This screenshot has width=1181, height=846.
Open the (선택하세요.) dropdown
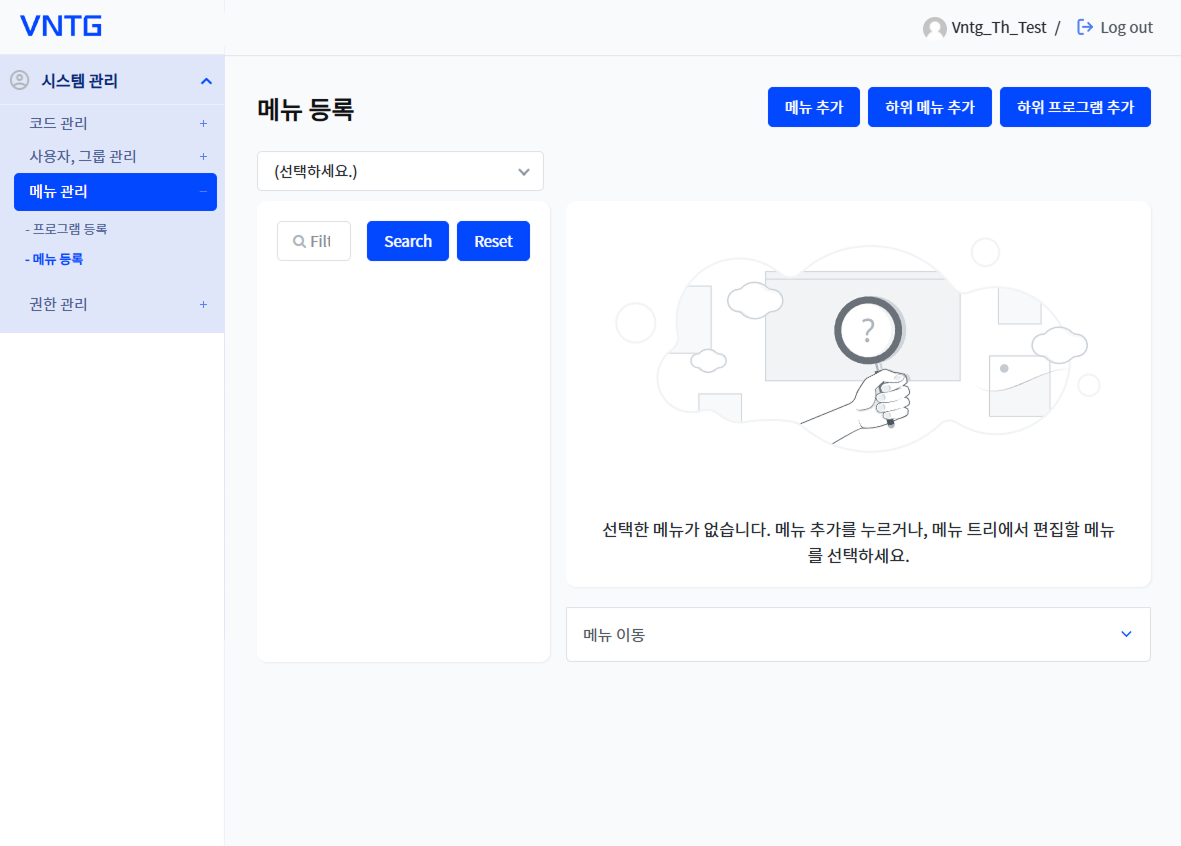400,171
